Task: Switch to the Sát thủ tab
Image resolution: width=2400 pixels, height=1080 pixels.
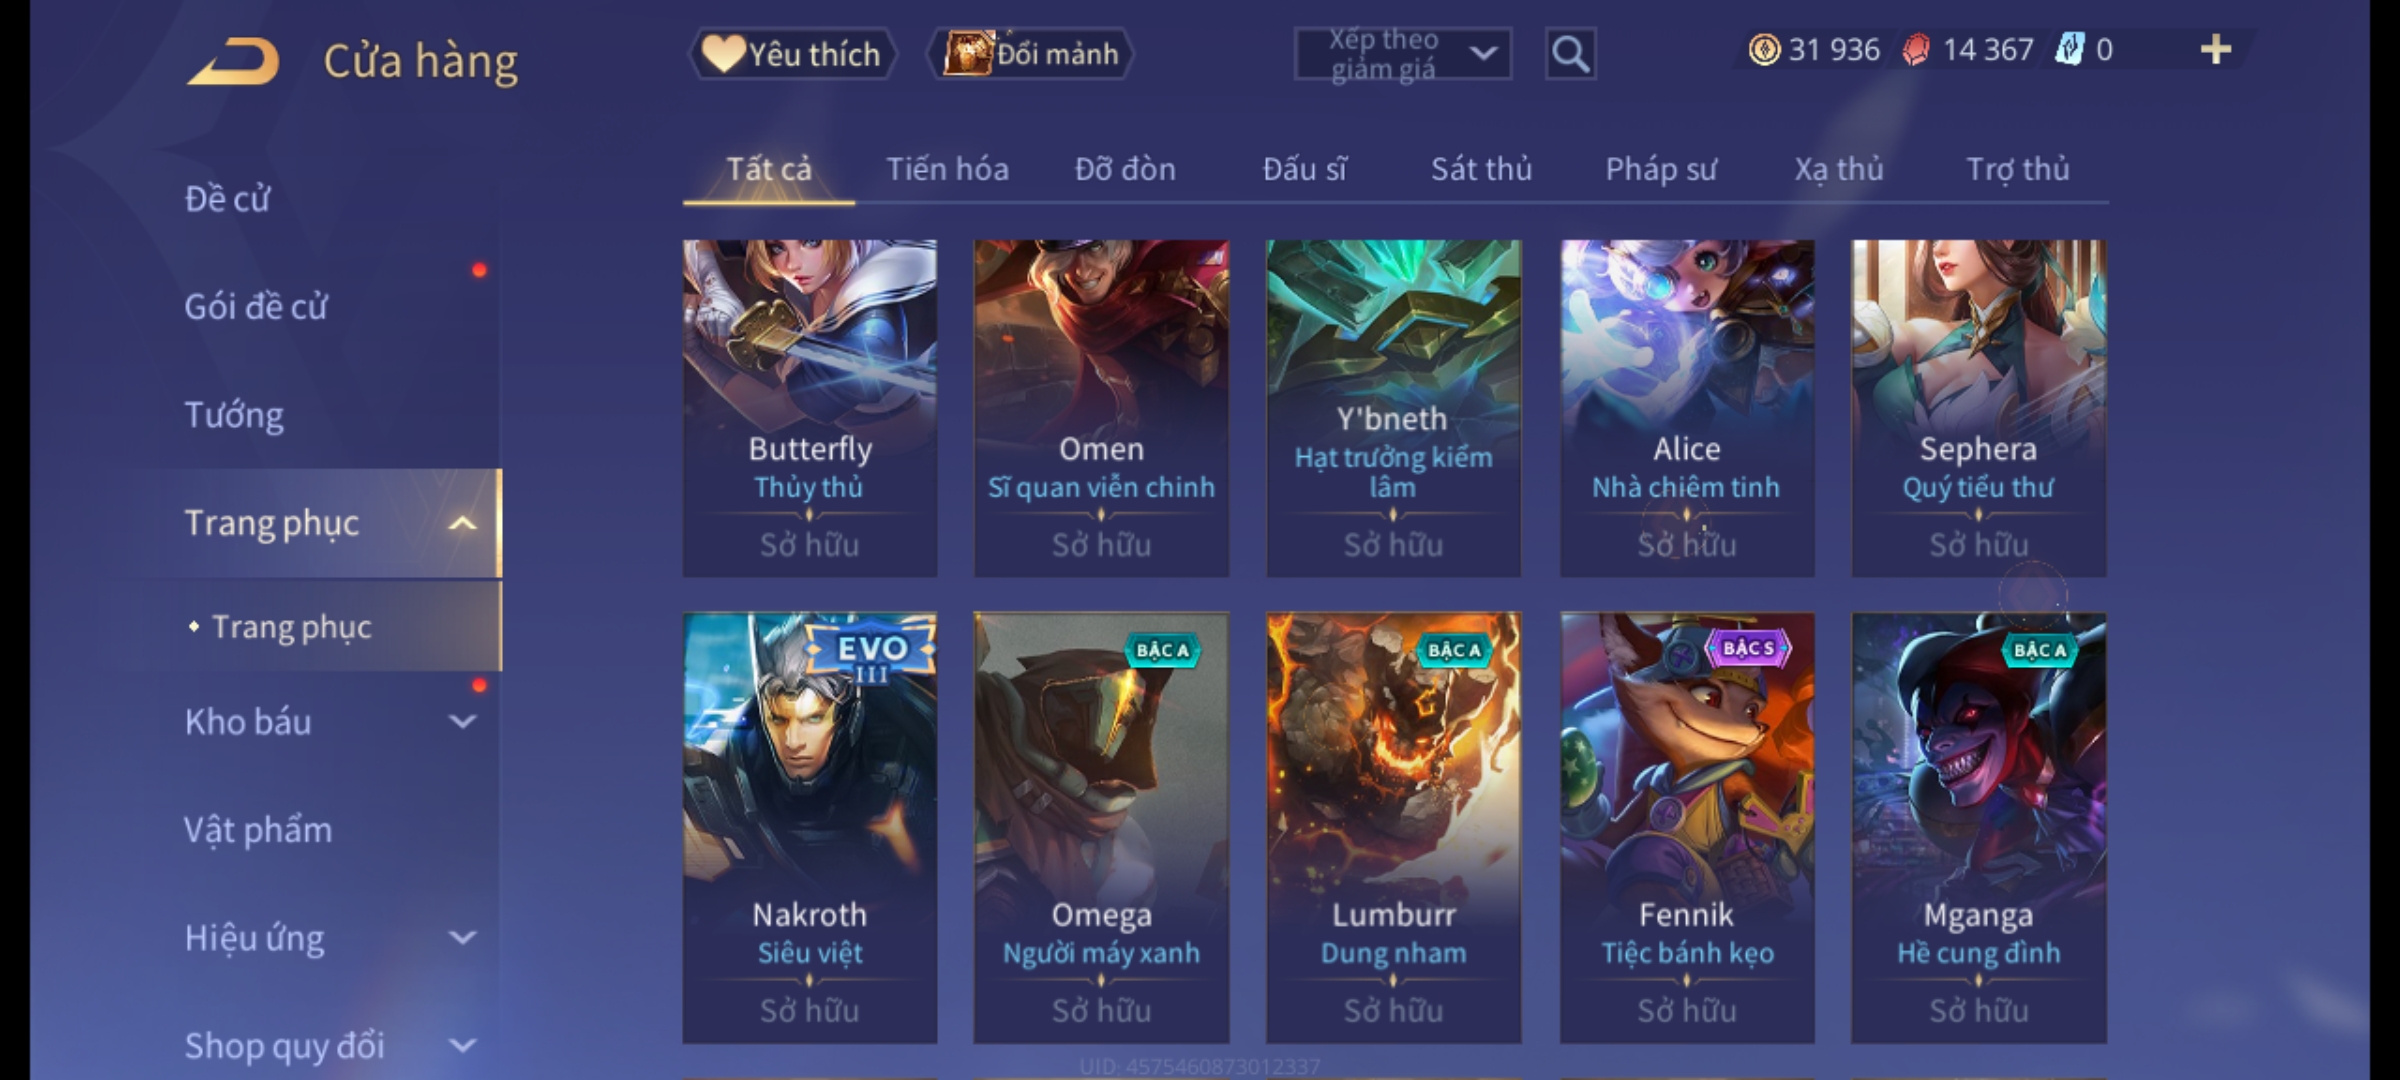Action: pos(1481,169)
